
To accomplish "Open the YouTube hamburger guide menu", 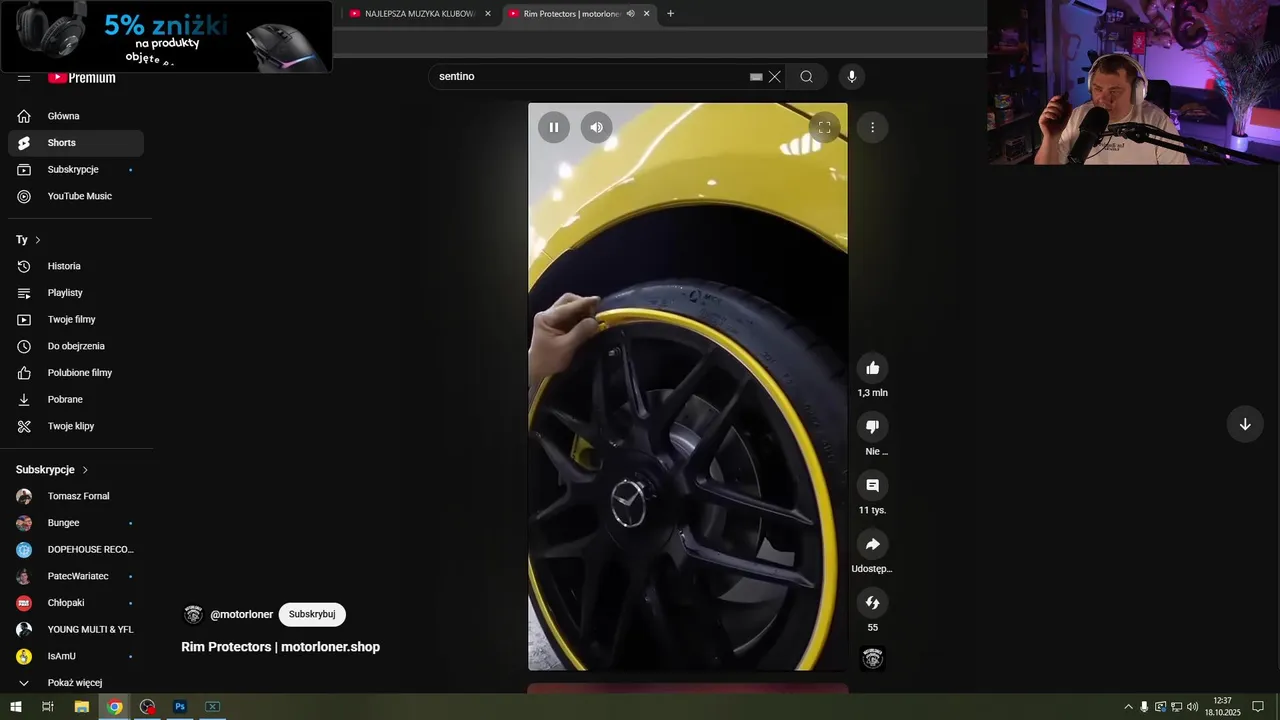I will 23,77.
